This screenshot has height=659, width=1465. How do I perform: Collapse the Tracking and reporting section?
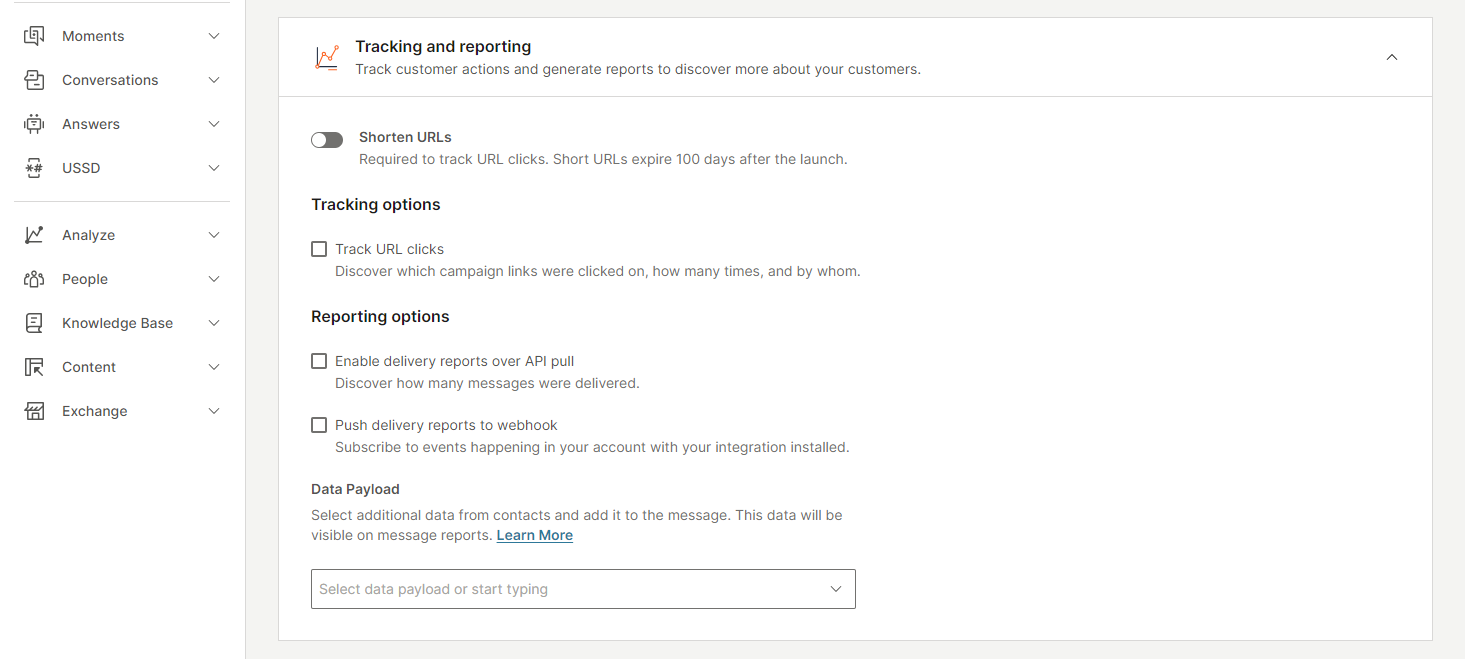[1392, 57]
